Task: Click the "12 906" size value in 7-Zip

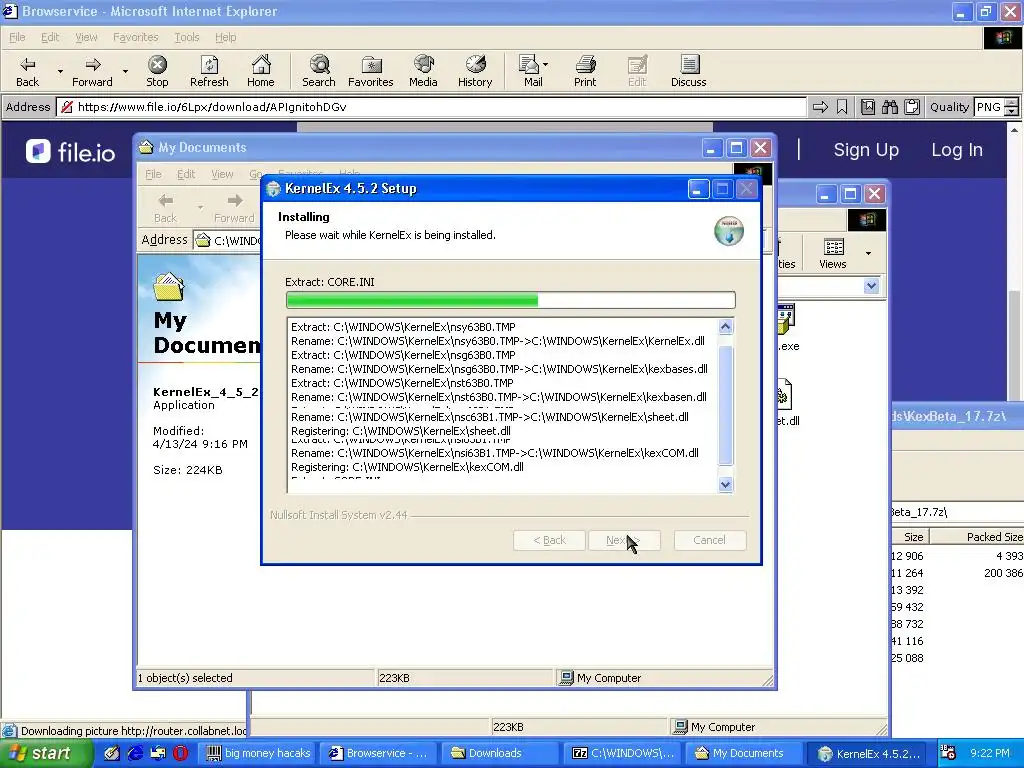Action: coord(907,556)
